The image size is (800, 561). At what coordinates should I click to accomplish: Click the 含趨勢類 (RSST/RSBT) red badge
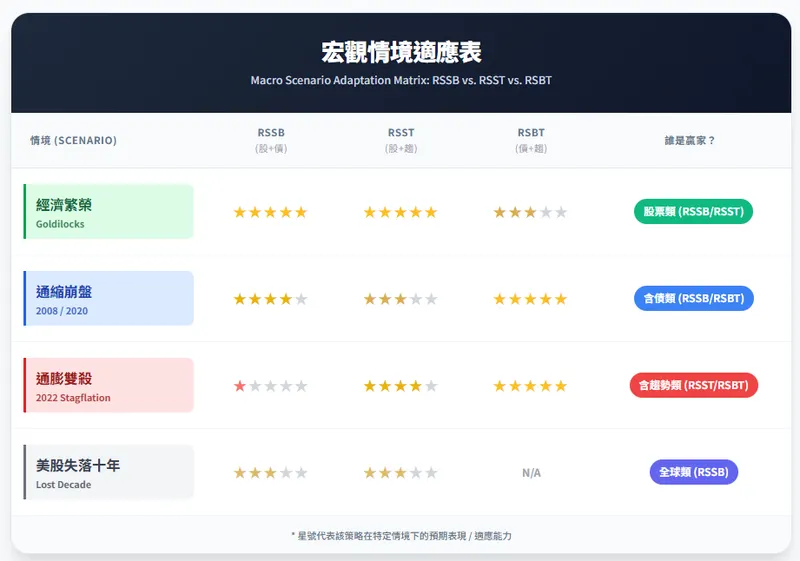[693, 385]
